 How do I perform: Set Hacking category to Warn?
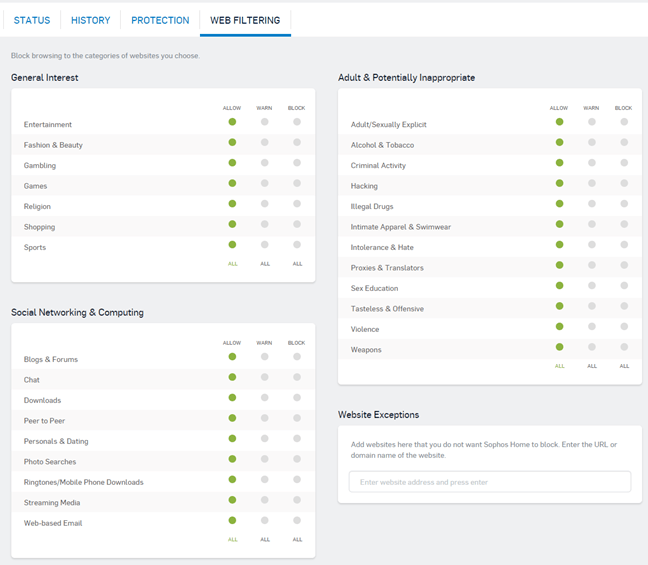(x=592, y=183)
